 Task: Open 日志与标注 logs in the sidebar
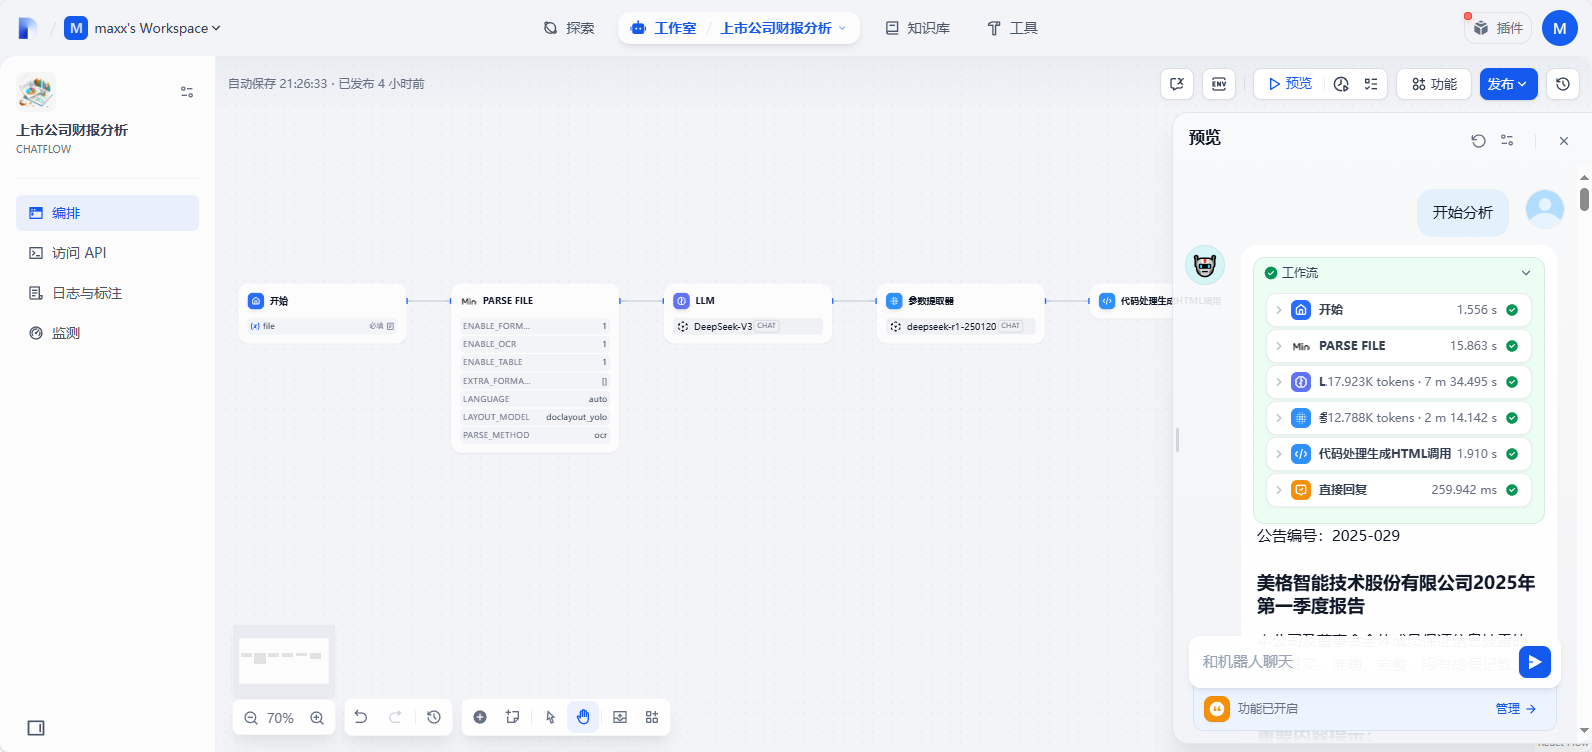coord(107,293)
